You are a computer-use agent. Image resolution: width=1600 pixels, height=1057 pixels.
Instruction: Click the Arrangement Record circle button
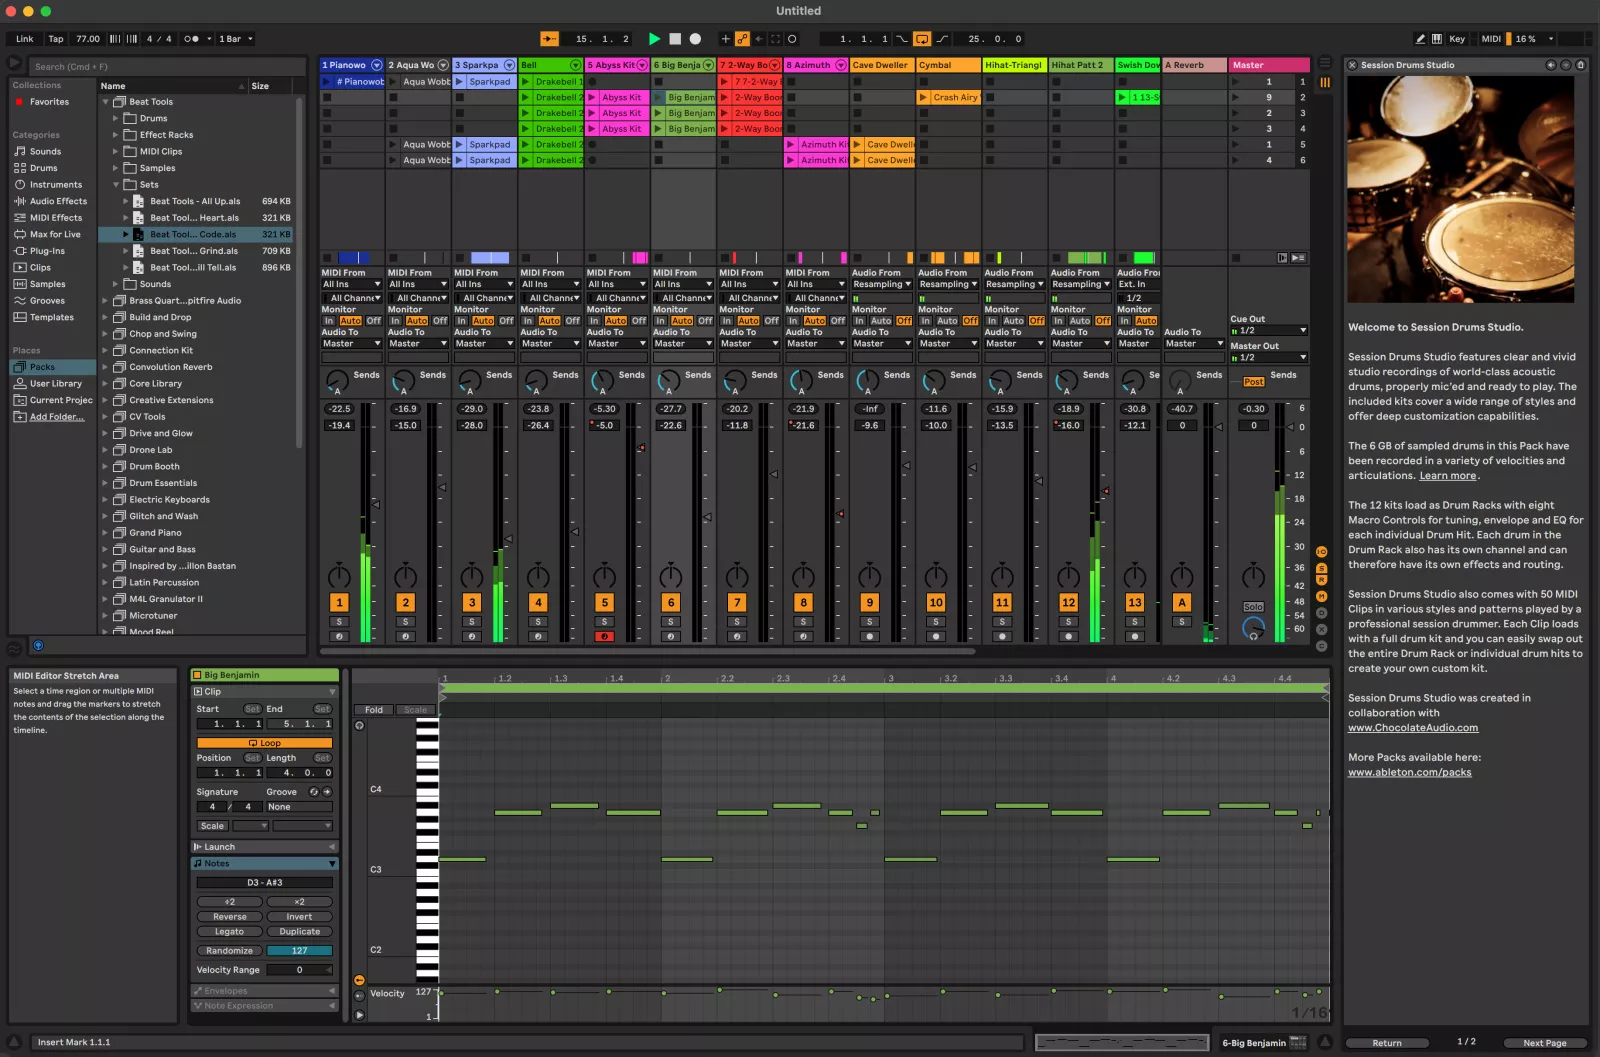tap(696, 39)
